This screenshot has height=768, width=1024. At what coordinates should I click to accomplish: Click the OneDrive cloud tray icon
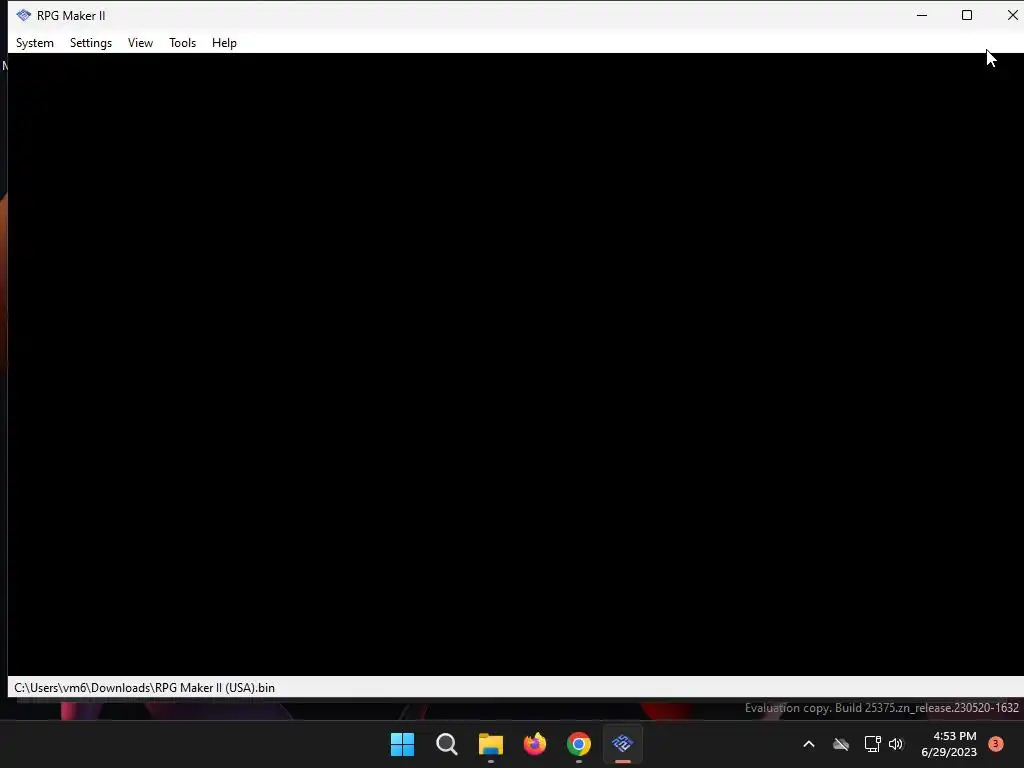841,744
